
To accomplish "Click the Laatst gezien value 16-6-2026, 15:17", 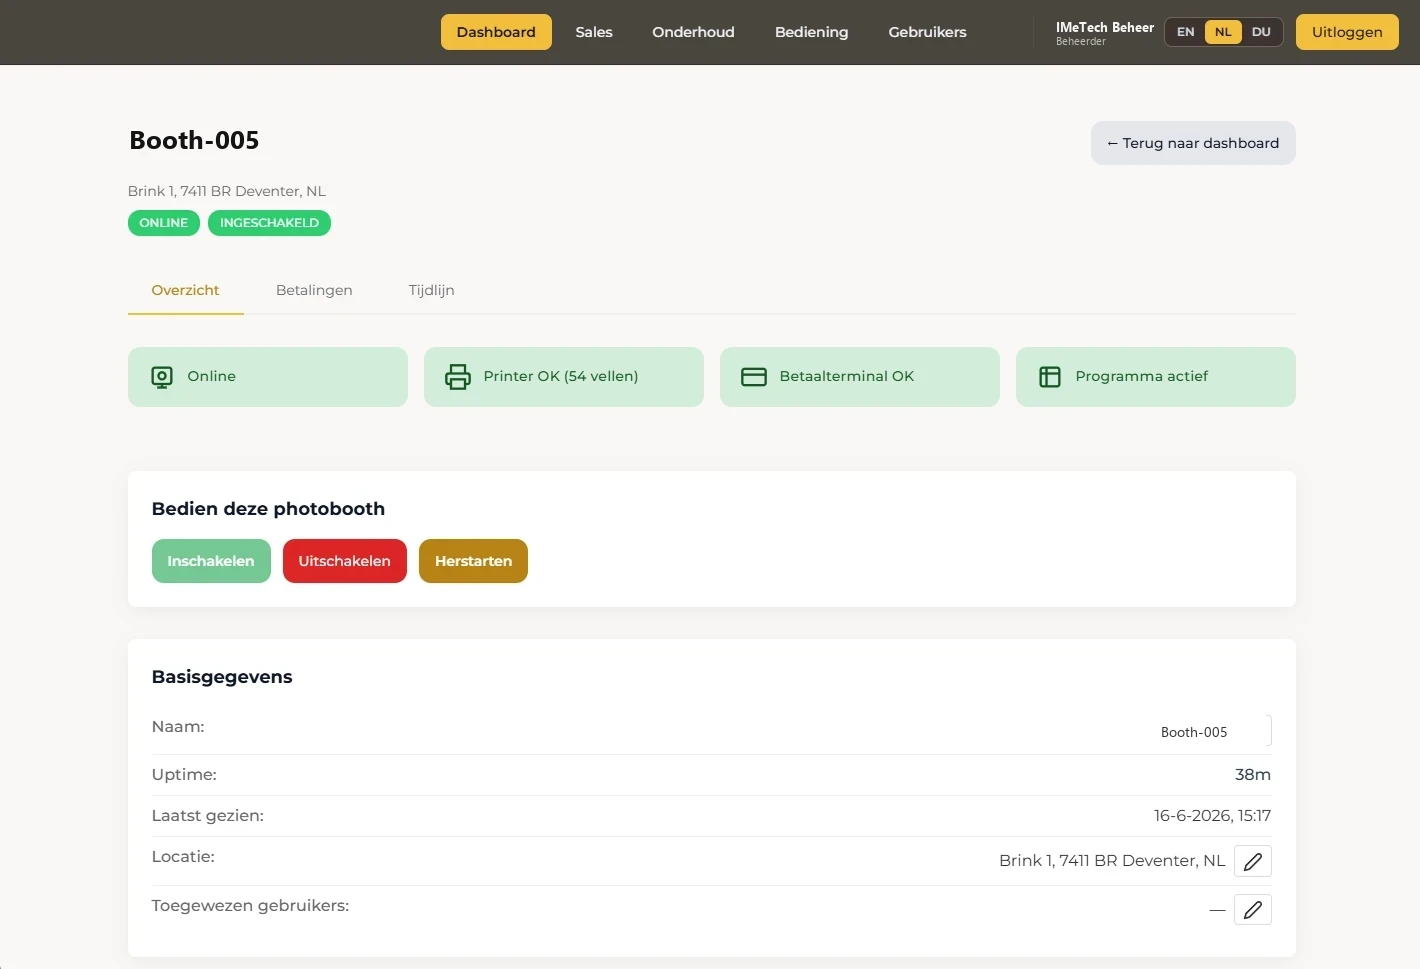I will tap(1212, 816).
